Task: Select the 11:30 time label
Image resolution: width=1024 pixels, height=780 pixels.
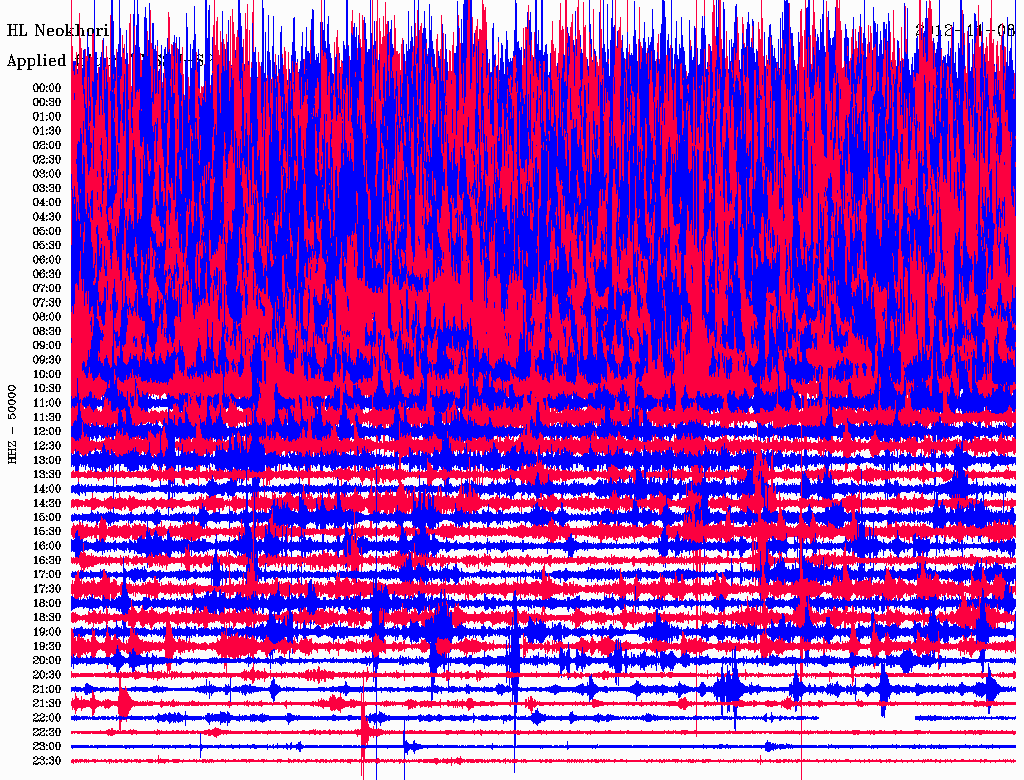Action: (47, 417)
